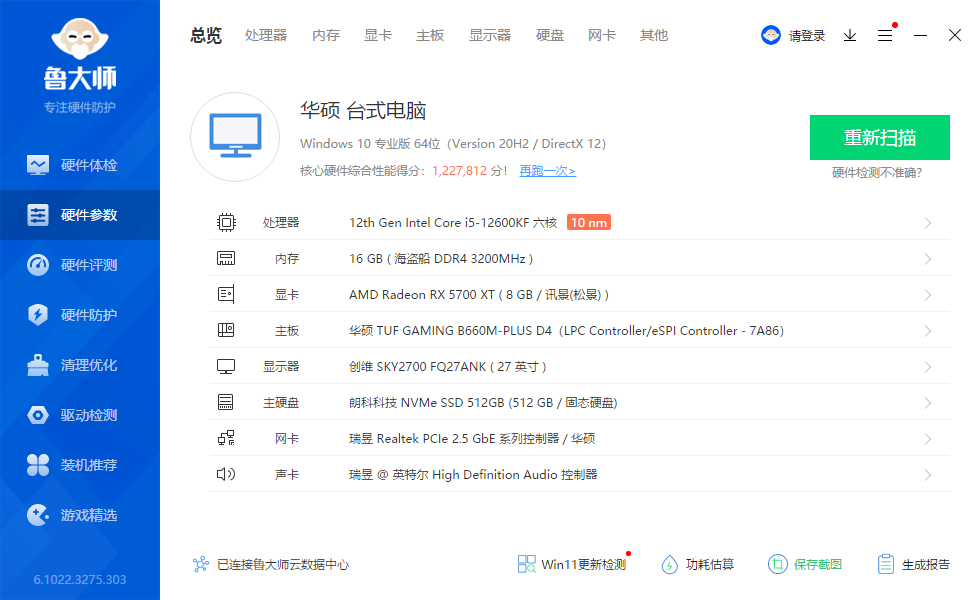Click 生成报告 to generate report
The width and height of the screenshot is (980, 600).
tap(913, 564)
